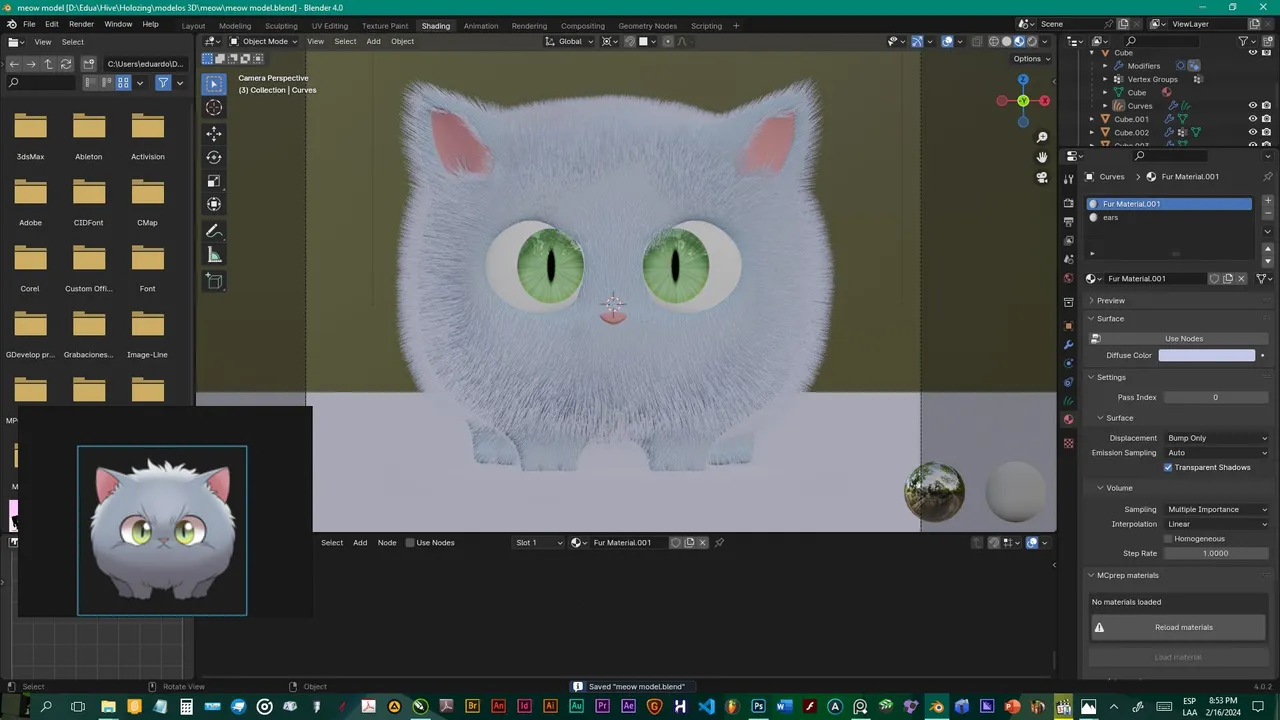Select the ears material slot

tap(1169, 217)
